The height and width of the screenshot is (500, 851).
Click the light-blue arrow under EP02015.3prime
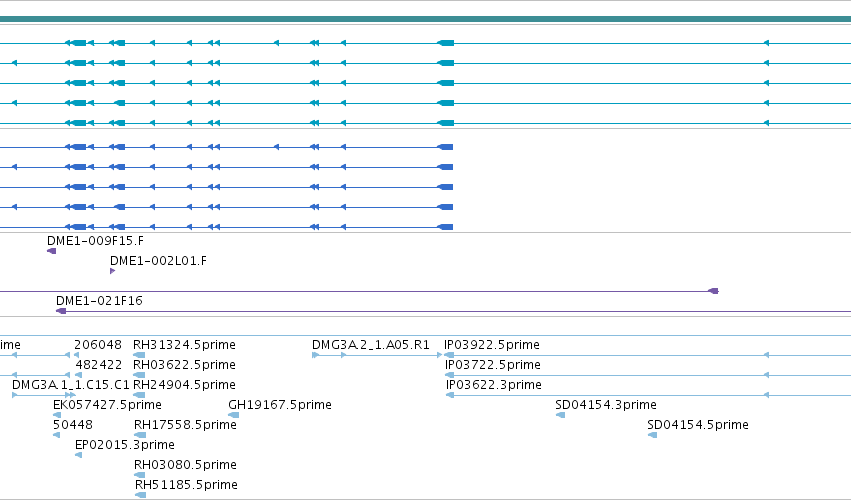[79, 455]
